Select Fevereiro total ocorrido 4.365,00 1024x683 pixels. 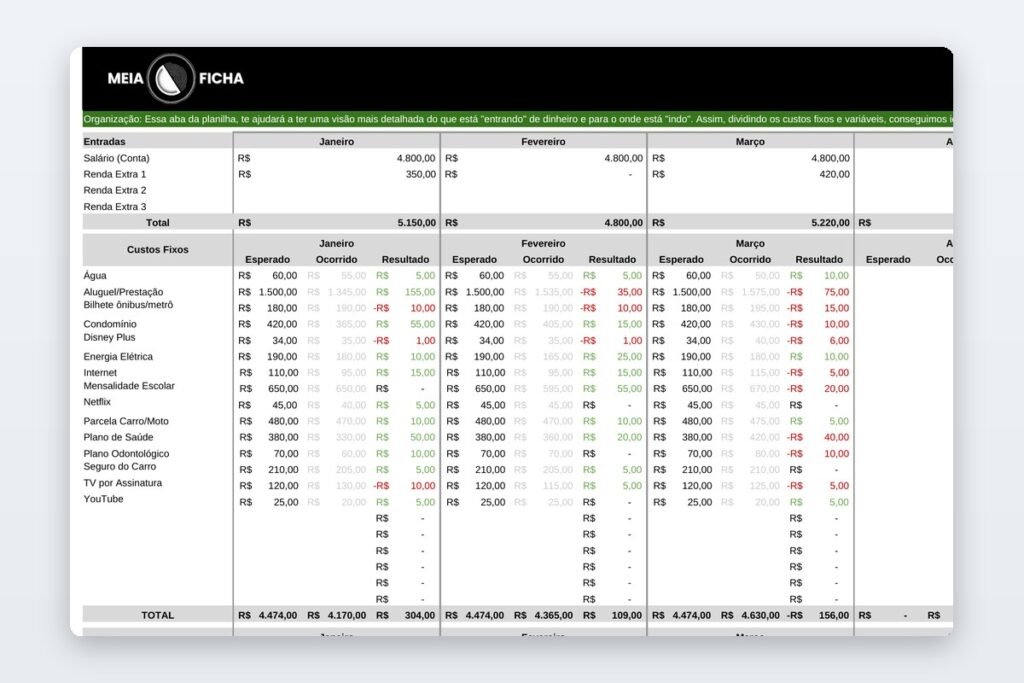coord(554,615)
